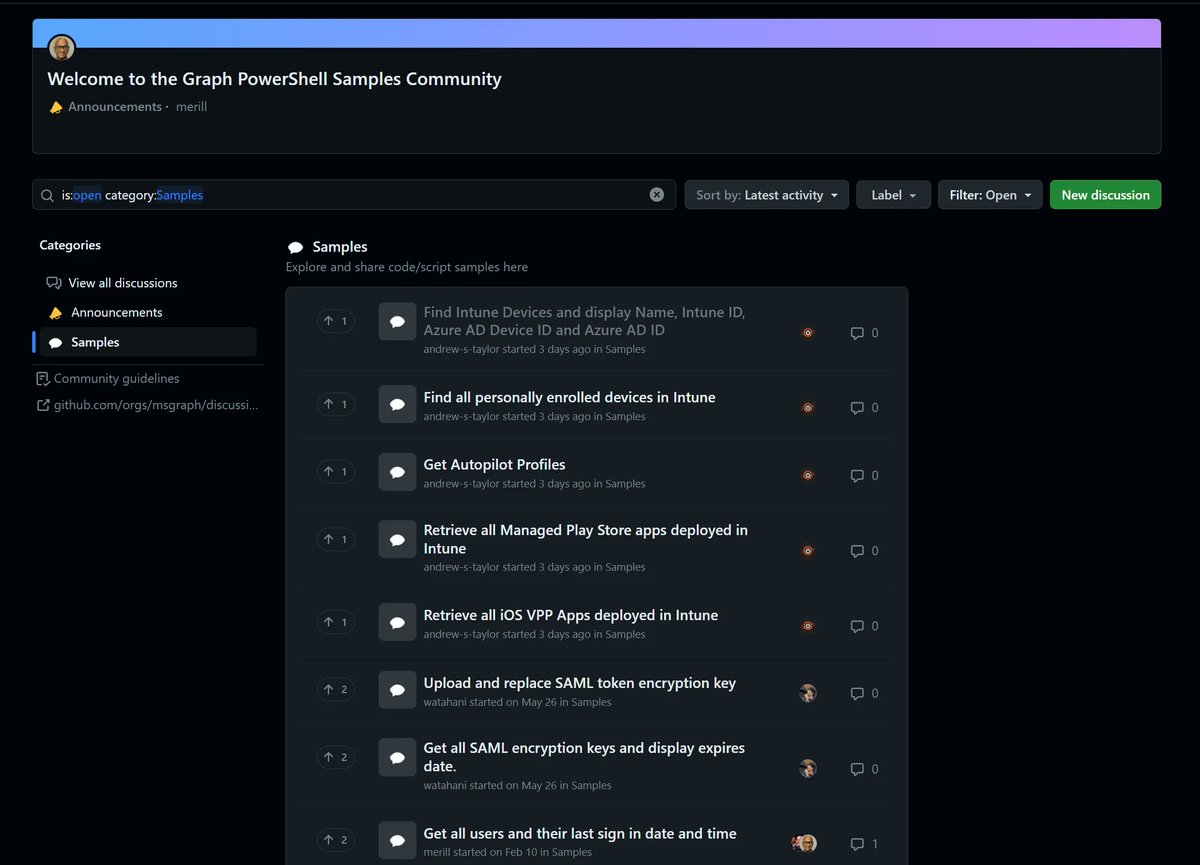Open Retrieve all iOS VPP Apps discussion
Viewport: 1200px width, 865px height.
click(x=570, y=615)
